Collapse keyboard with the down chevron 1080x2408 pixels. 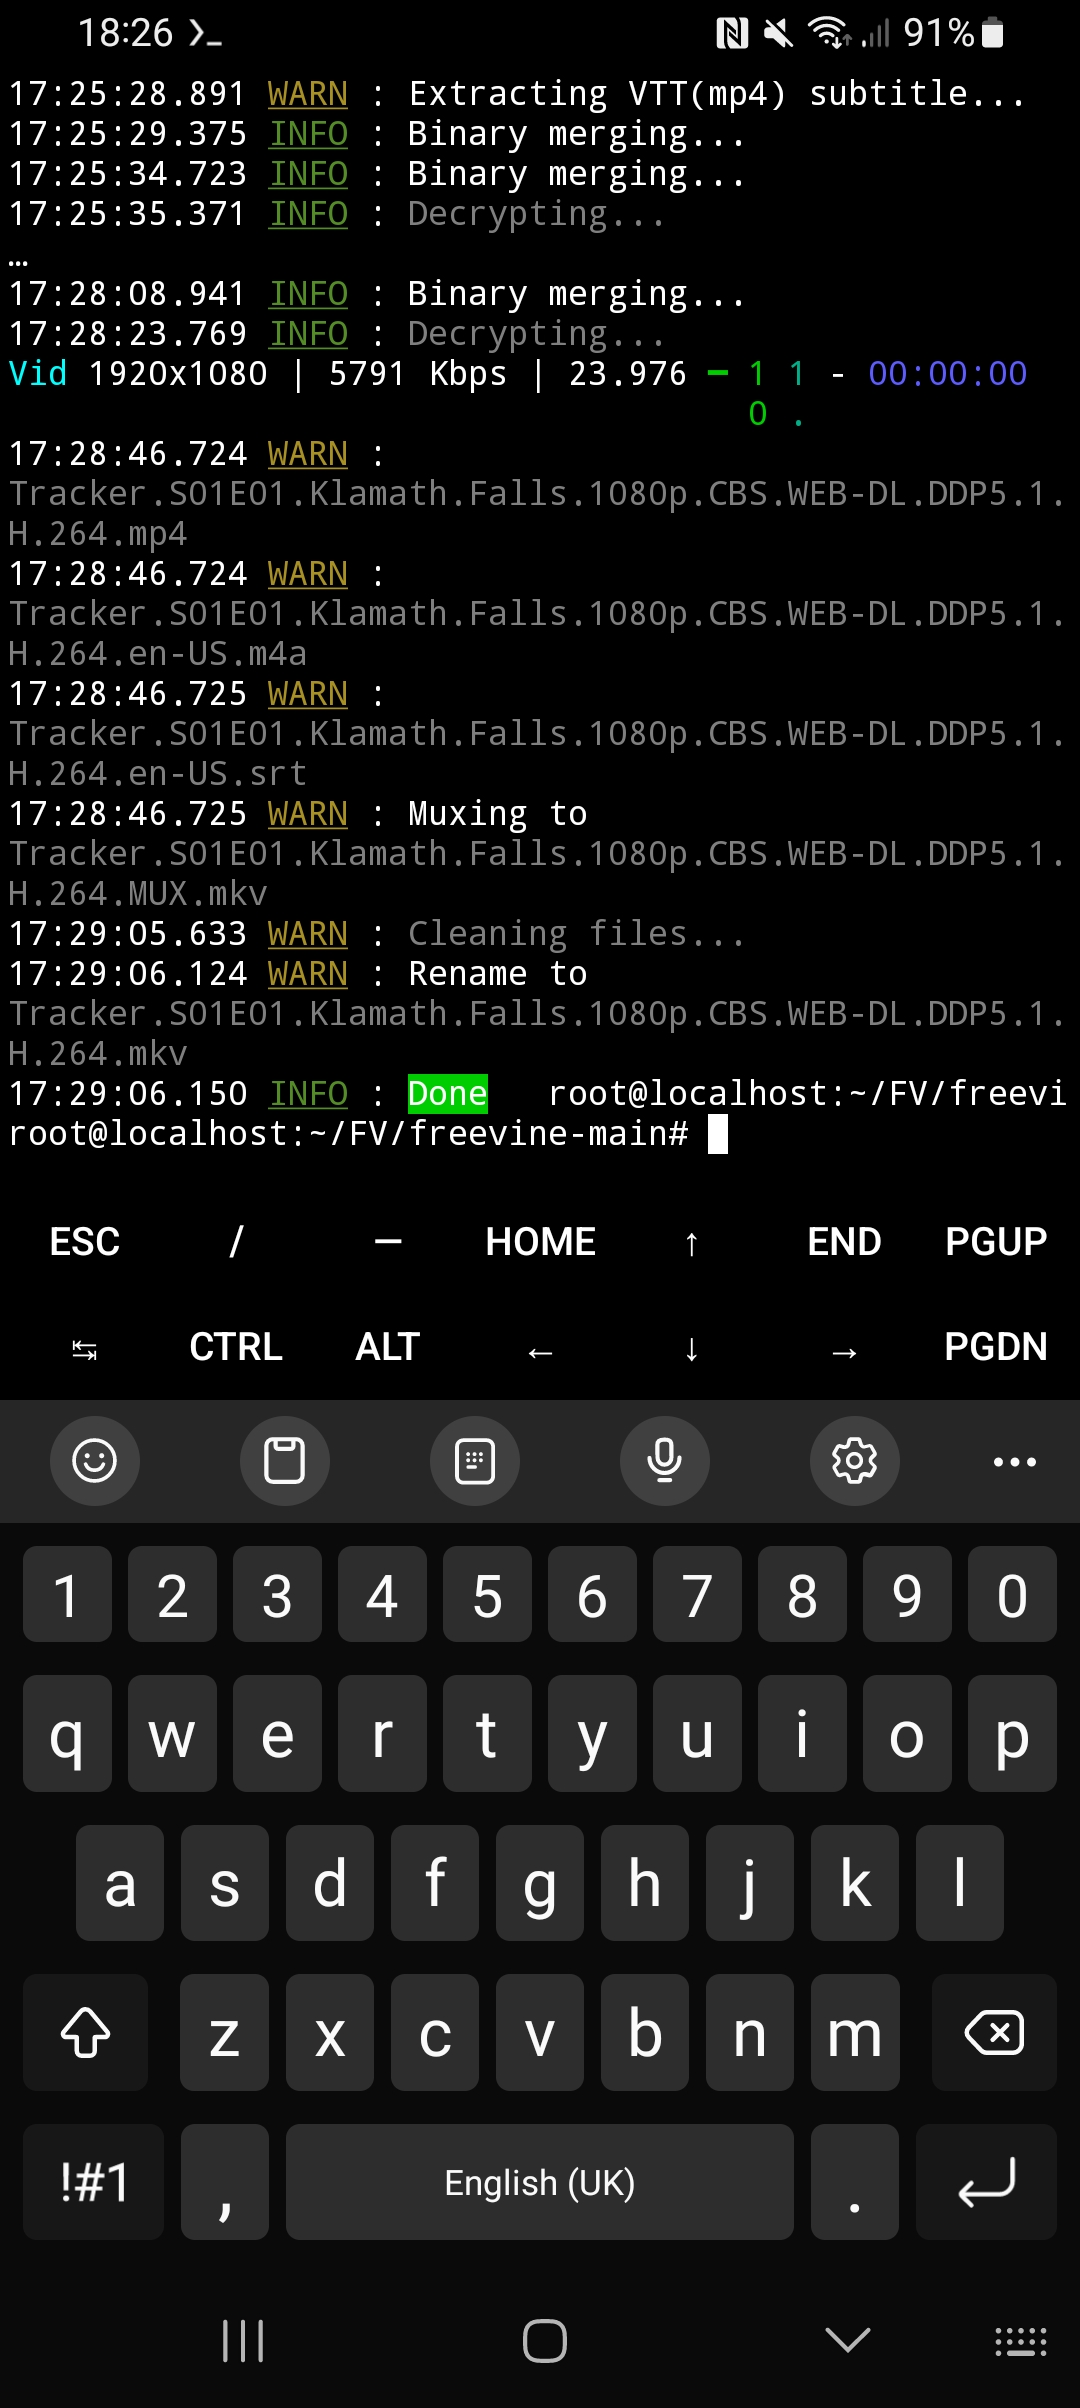click(x=848, y=2340)
